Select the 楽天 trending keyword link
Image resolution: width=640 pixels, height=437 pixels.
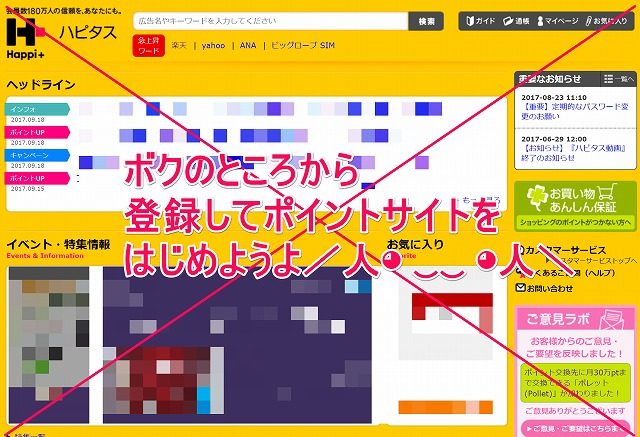tap(179, 45)
